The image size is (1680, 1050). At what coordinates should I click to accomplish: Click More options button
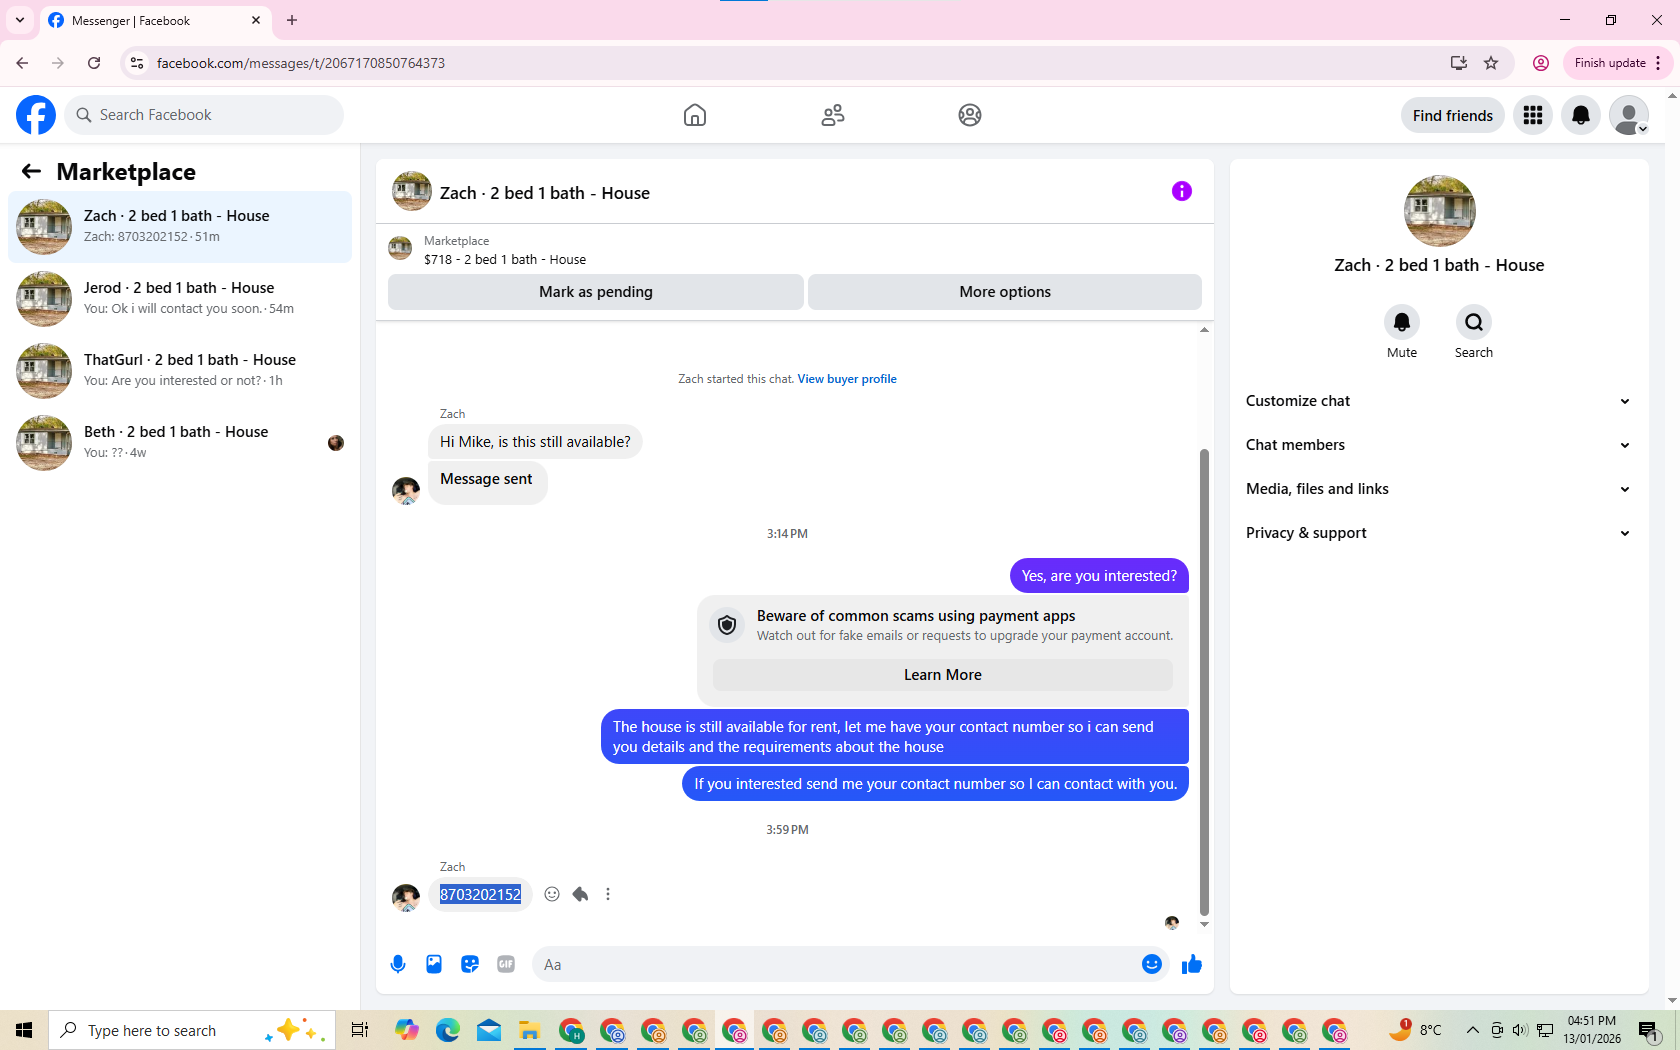(1005, 292)
